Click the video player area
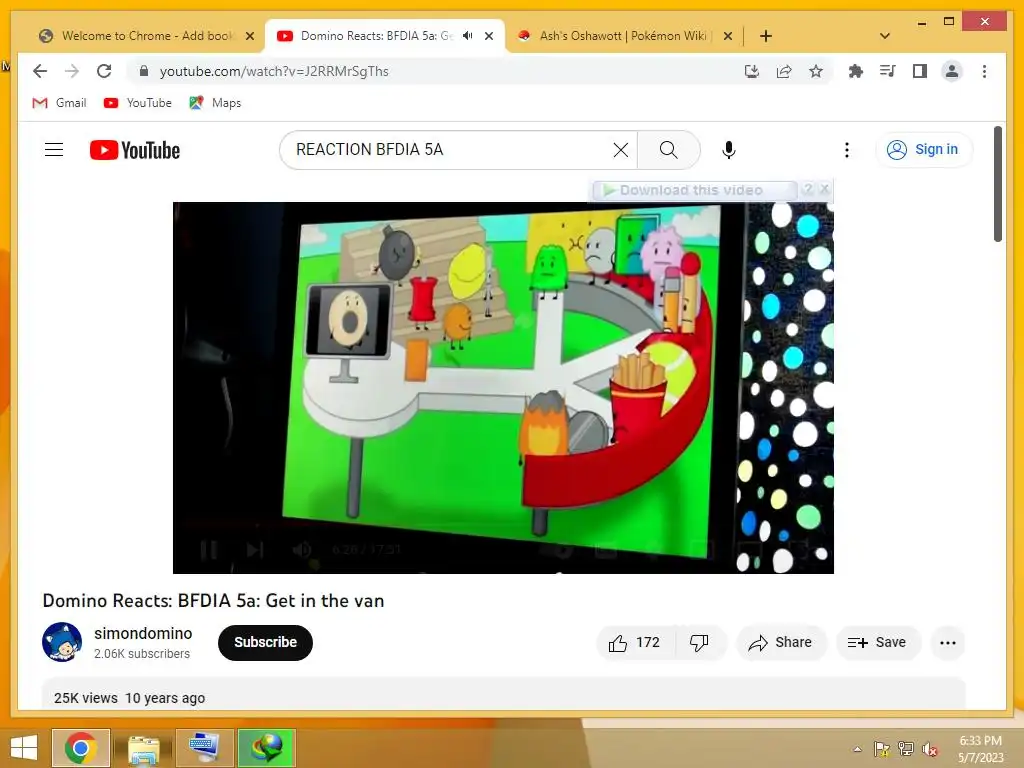Screen dimensions: 1024x768 point(503,387)
